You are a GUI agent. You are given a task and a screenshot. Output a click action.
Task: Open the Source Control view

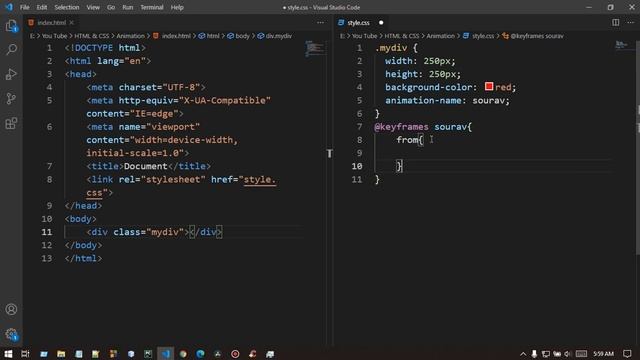(x=11, y=99)
